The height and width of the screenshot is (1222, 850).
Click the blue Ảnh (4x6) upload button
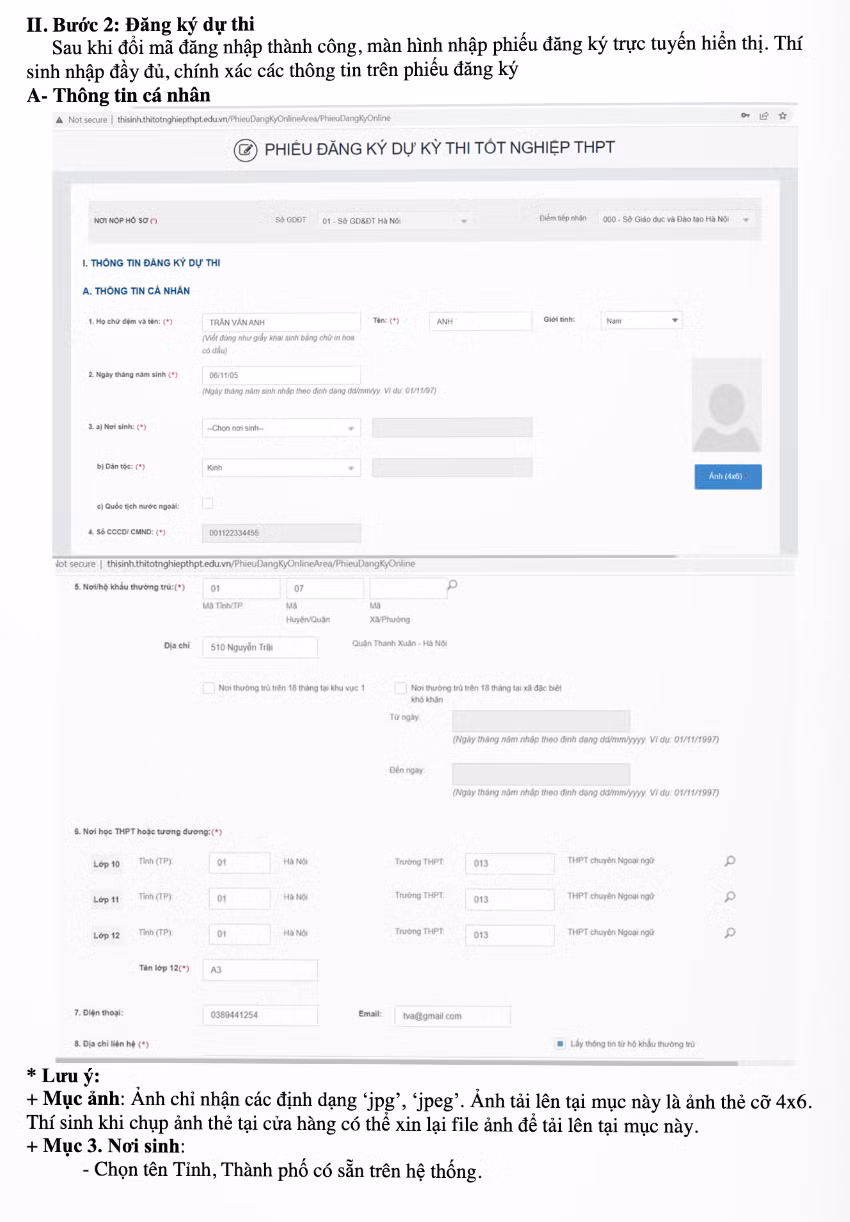[x=727, y=476]
